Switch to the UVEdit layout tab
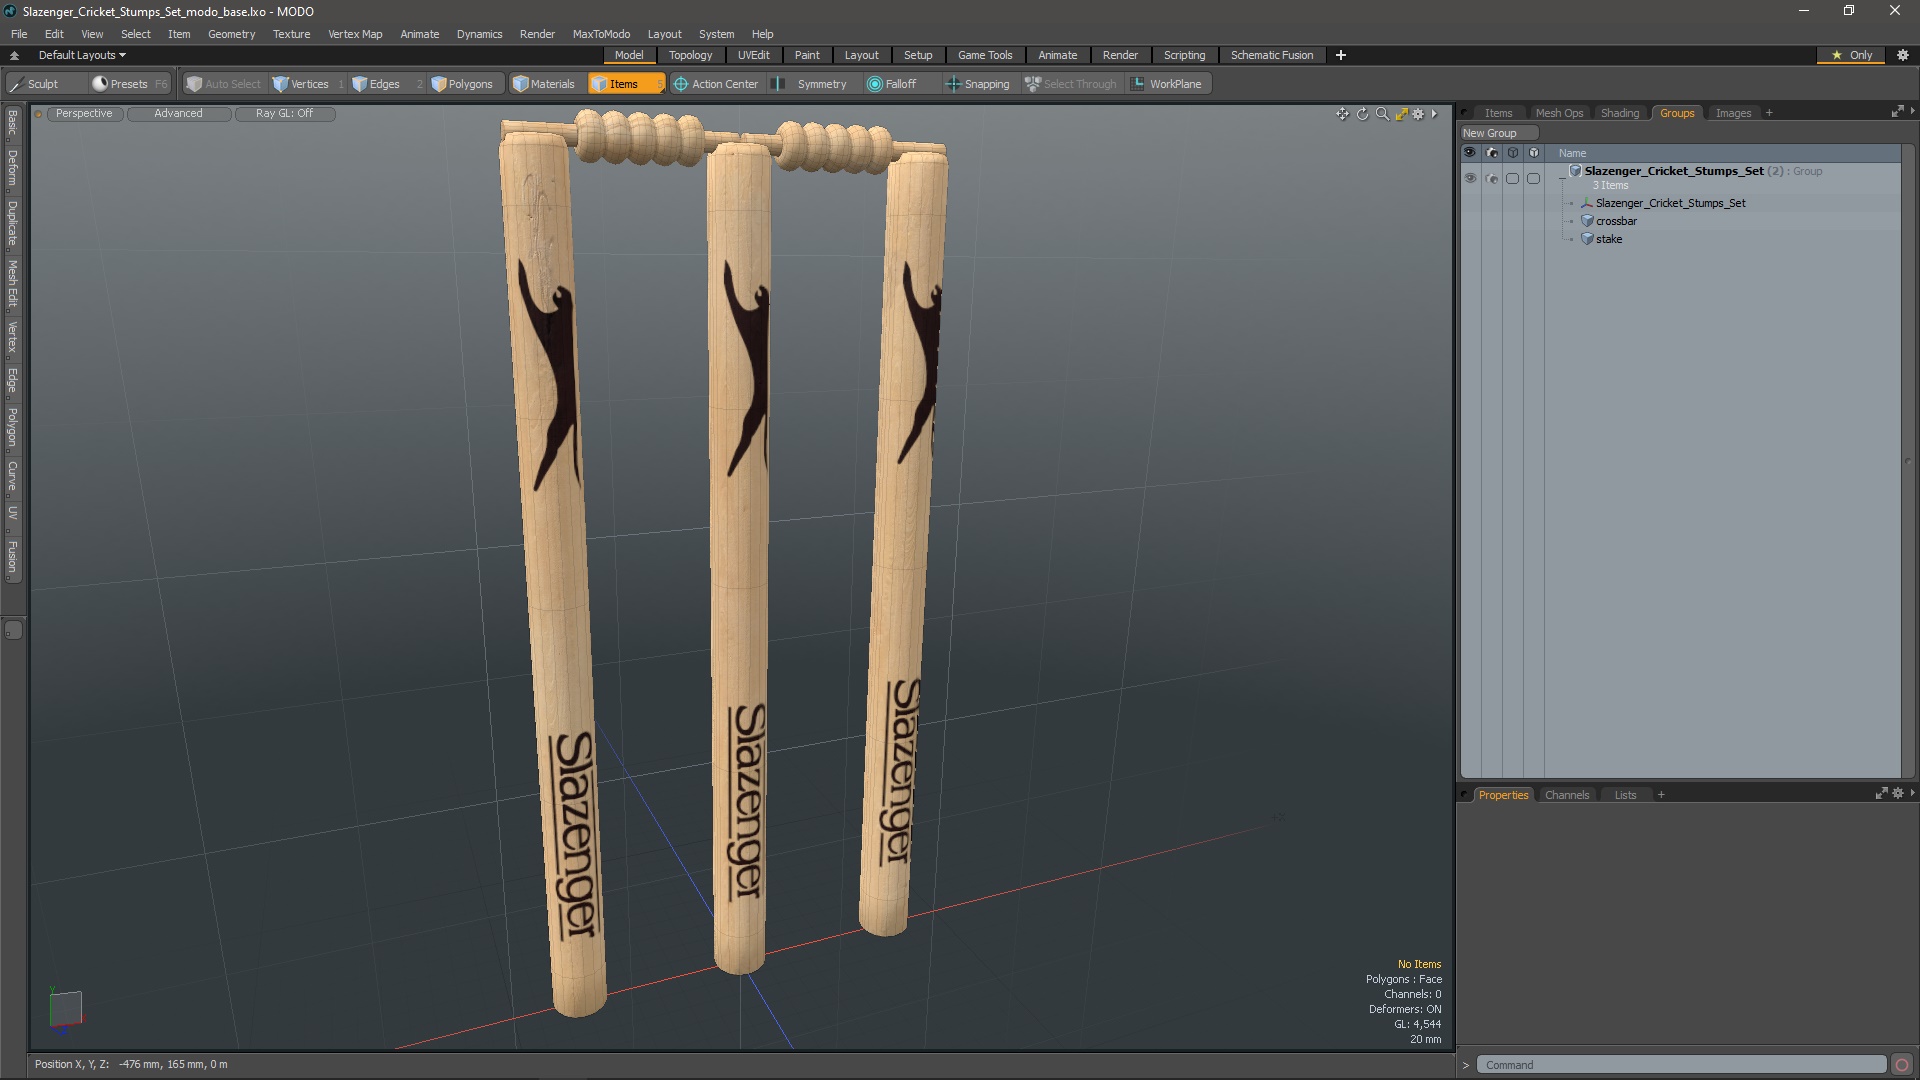The height and width of the screenshot is (1080, 1920). [x=753, y=55]
